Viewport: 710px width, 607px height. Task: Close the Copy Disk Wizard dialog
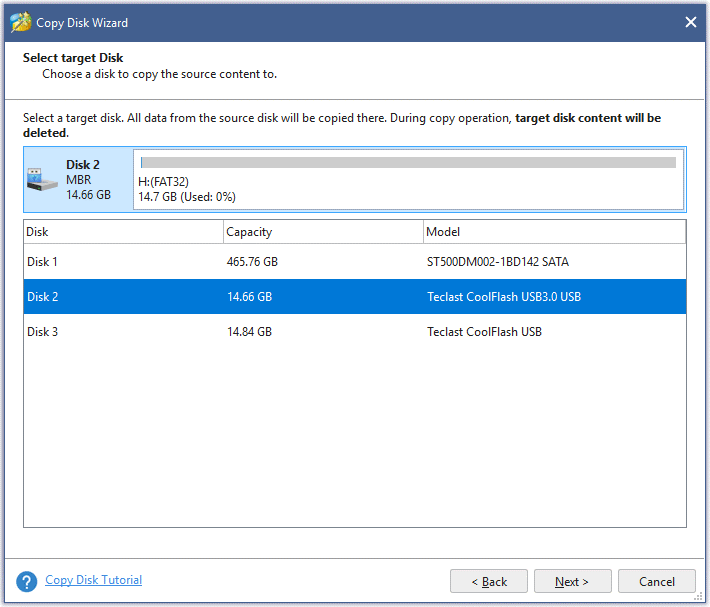pos(691,22)
